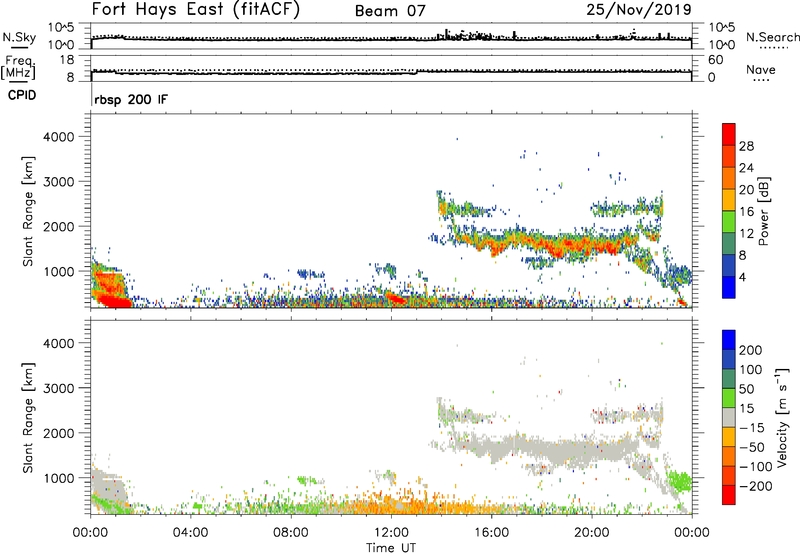Viewport: 800px width, 554px height.
Task: Select the '3000' tick in power panel
Action: 59,182
